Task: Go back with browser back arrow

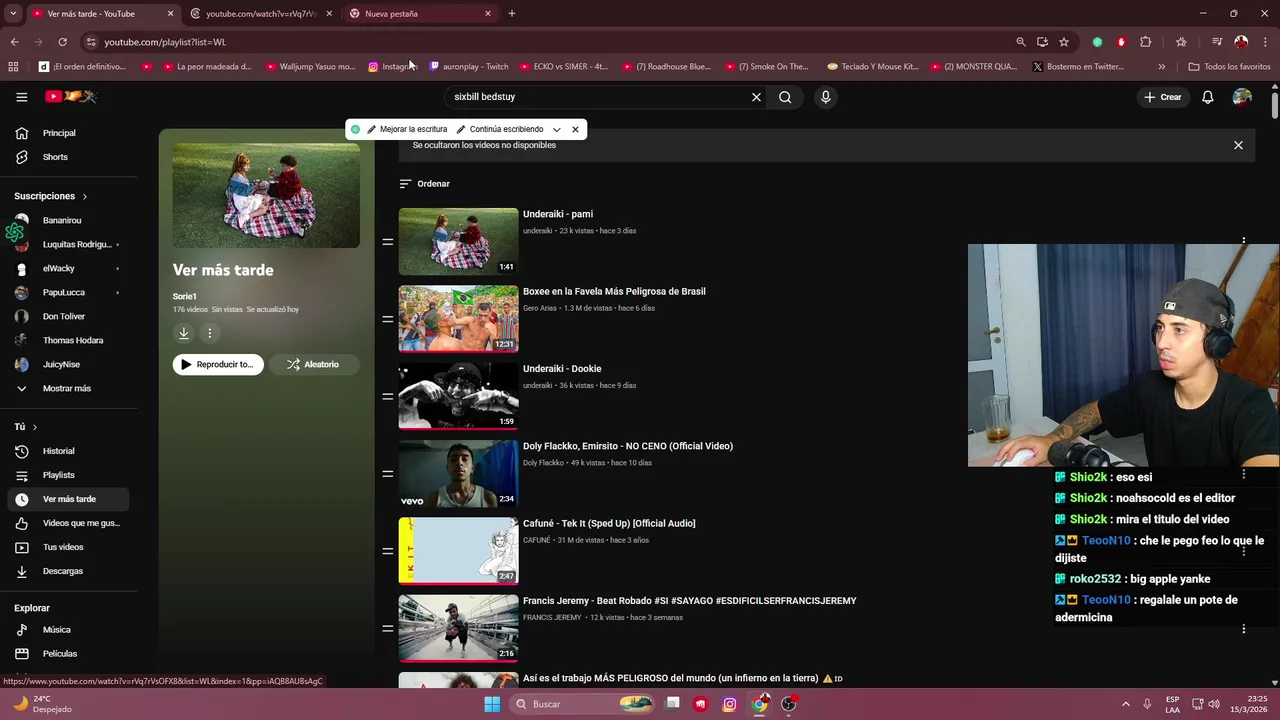Action: [x=15, y=42]
